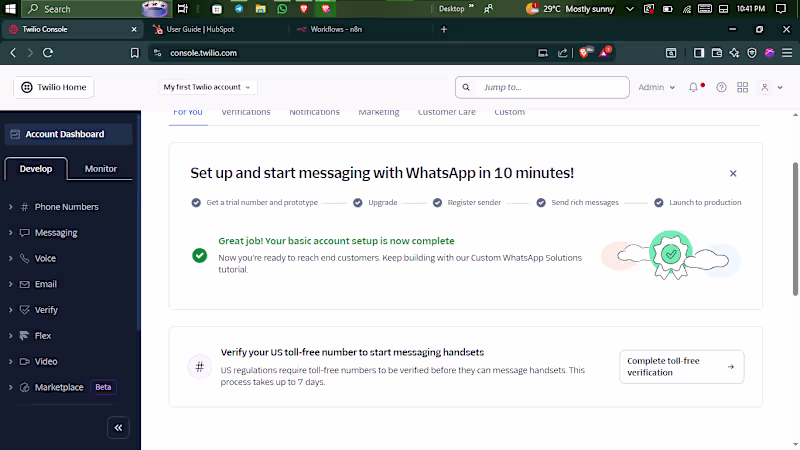Click the Windows Start button
Screen dimensions: 800x450
tap(10, 9)
